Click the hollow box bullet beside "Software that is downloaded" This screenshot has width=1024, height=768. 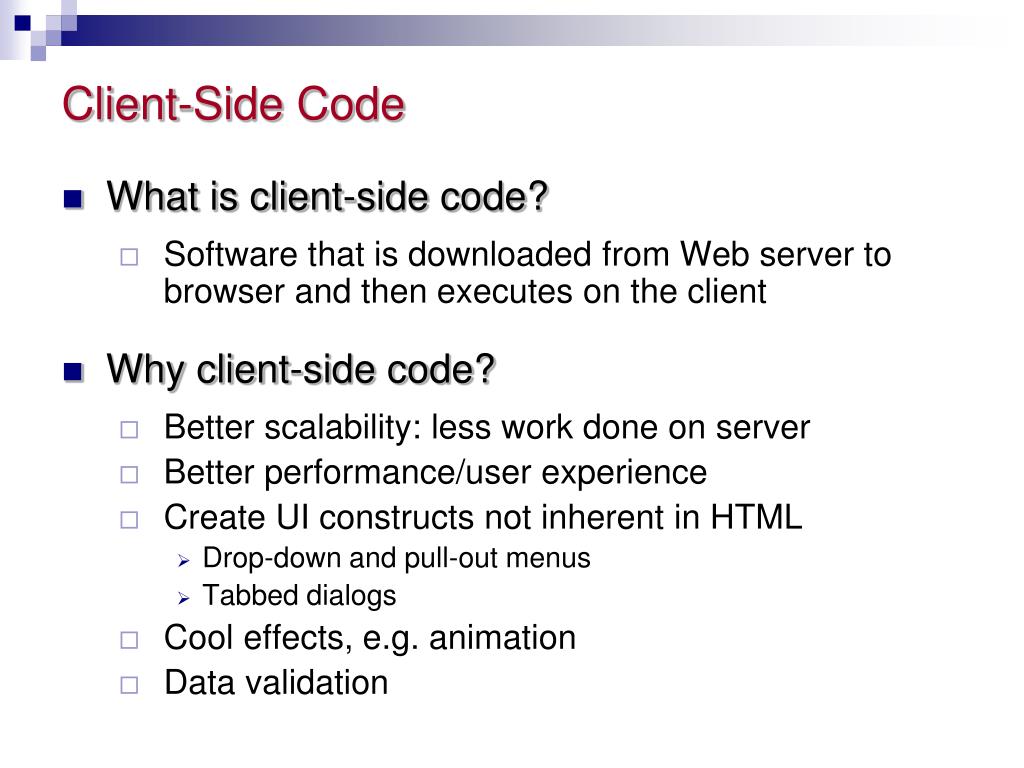tap(129, 257)
